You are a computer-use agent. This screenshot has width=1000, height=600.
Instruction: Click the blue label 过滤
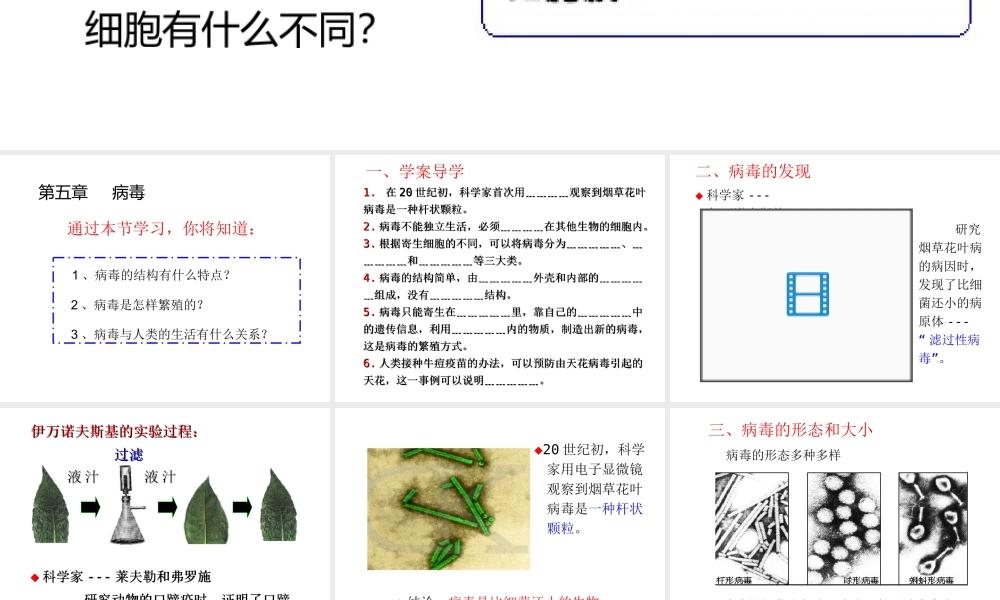129,455
